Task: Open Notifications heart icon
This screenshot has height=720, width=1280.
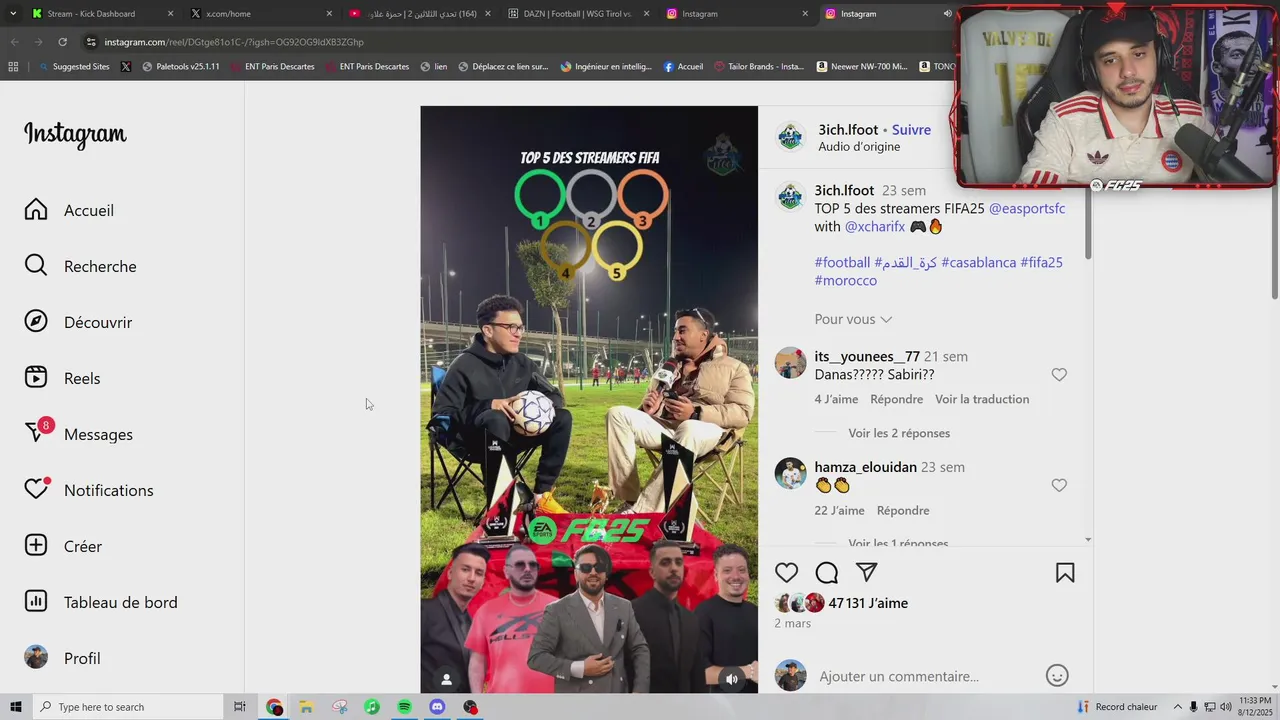Action: (x=36, y=489)
